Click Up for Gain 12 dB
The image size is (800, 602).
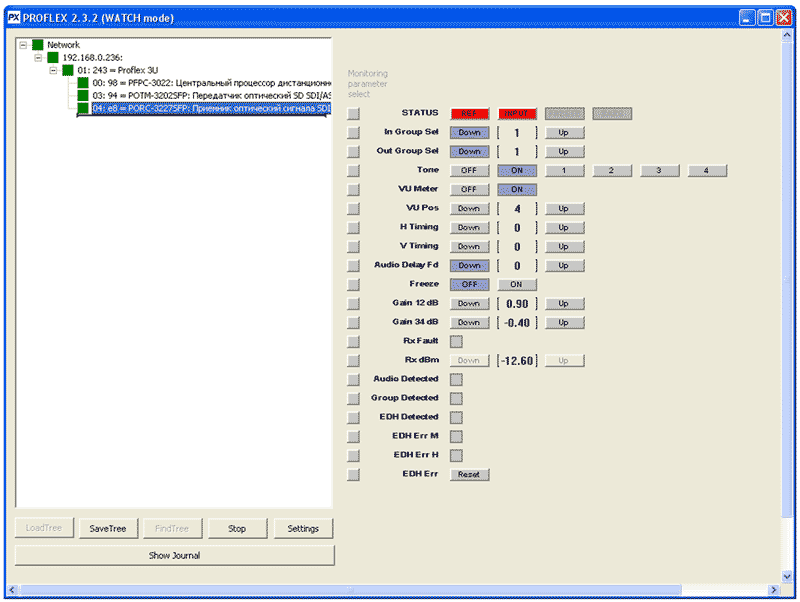[x=564, y=304]
